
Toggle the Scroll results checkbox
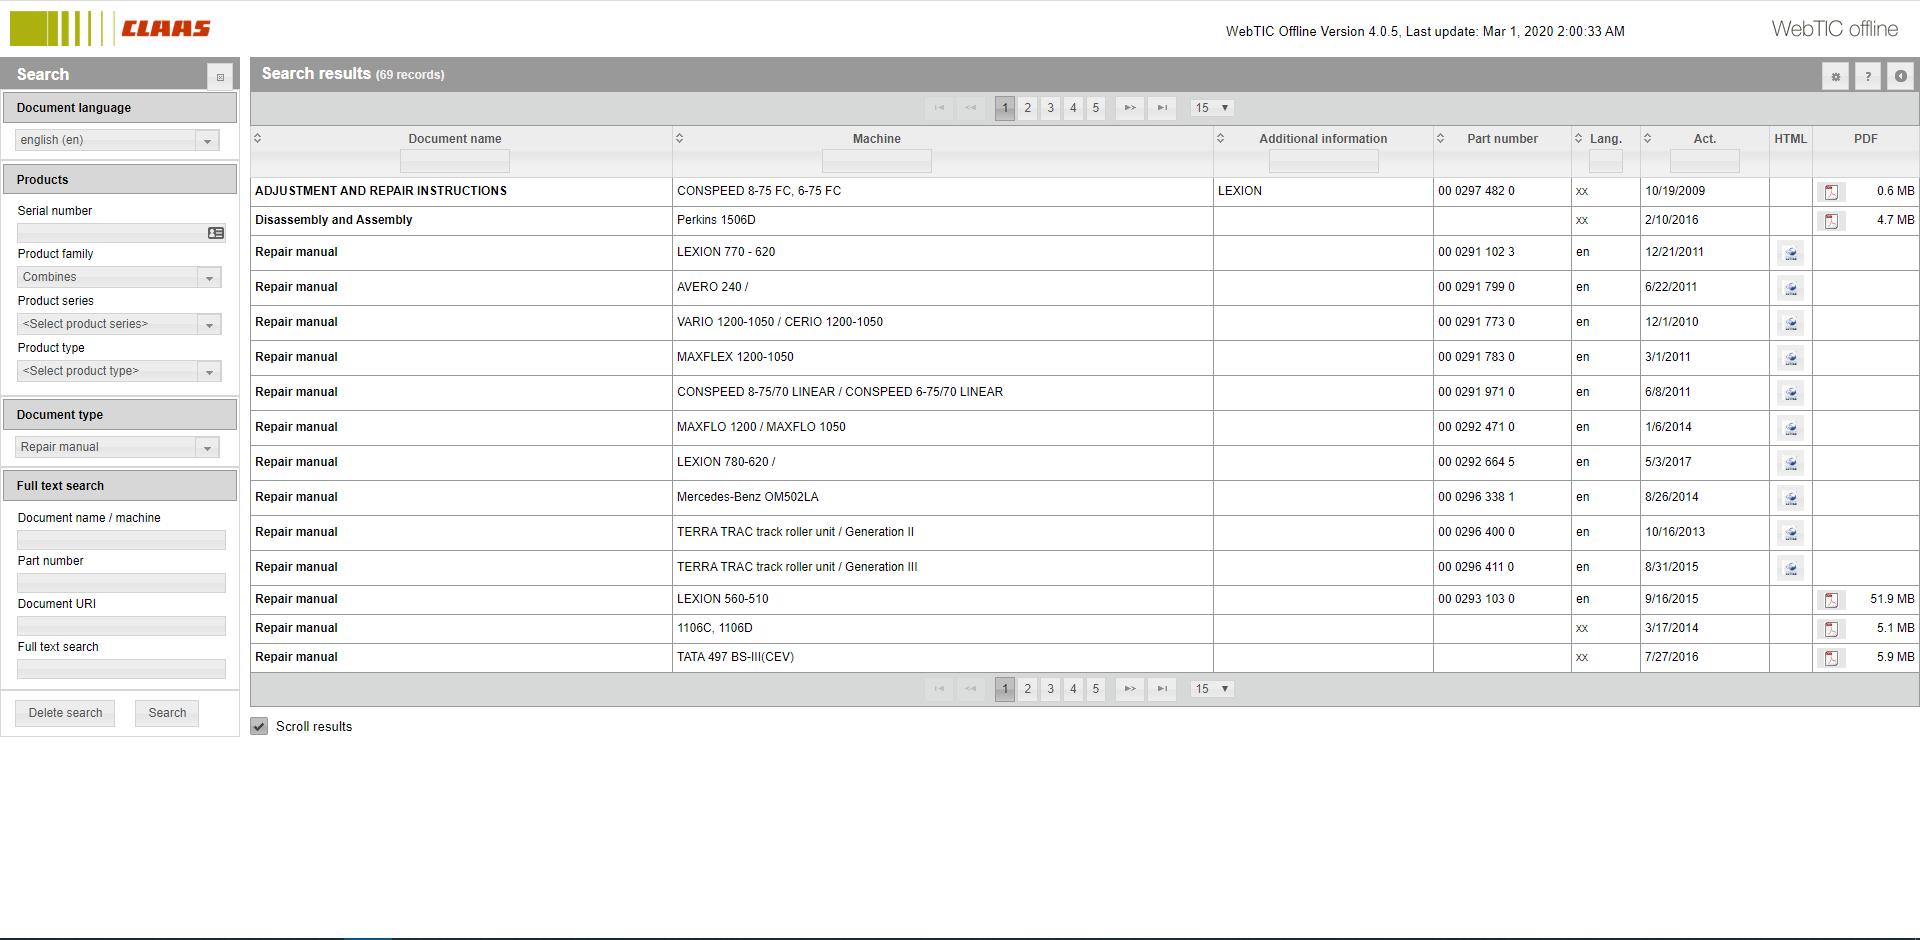(260, 726)
